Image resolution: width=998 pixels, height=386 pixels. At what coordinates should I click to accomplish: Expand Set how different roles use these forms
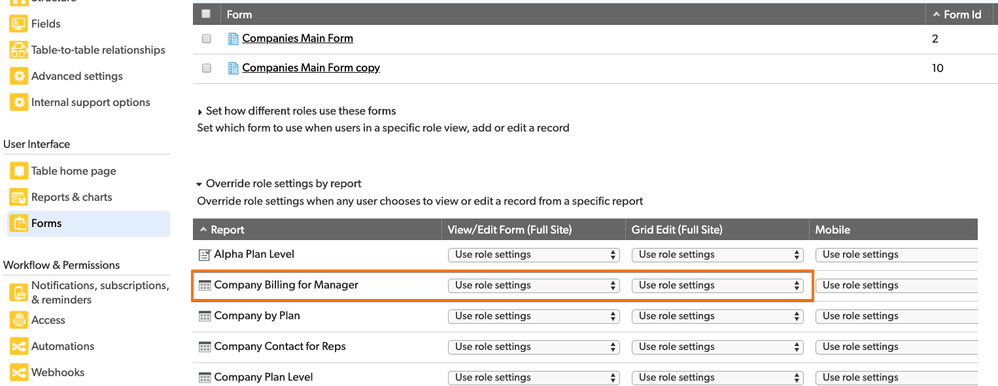click(x=297, y=111)
